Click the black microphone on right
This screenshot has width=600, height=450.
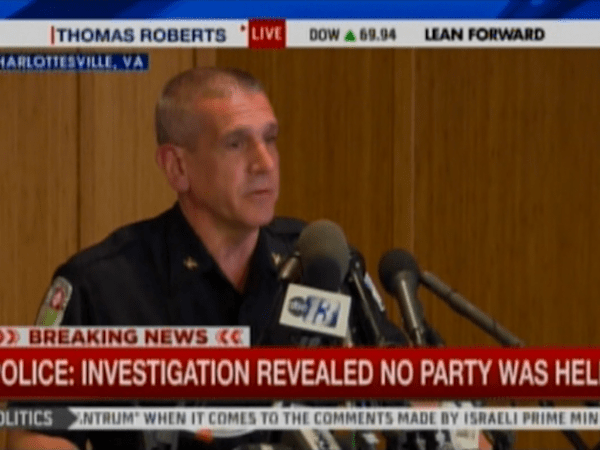tap(399, 274)
